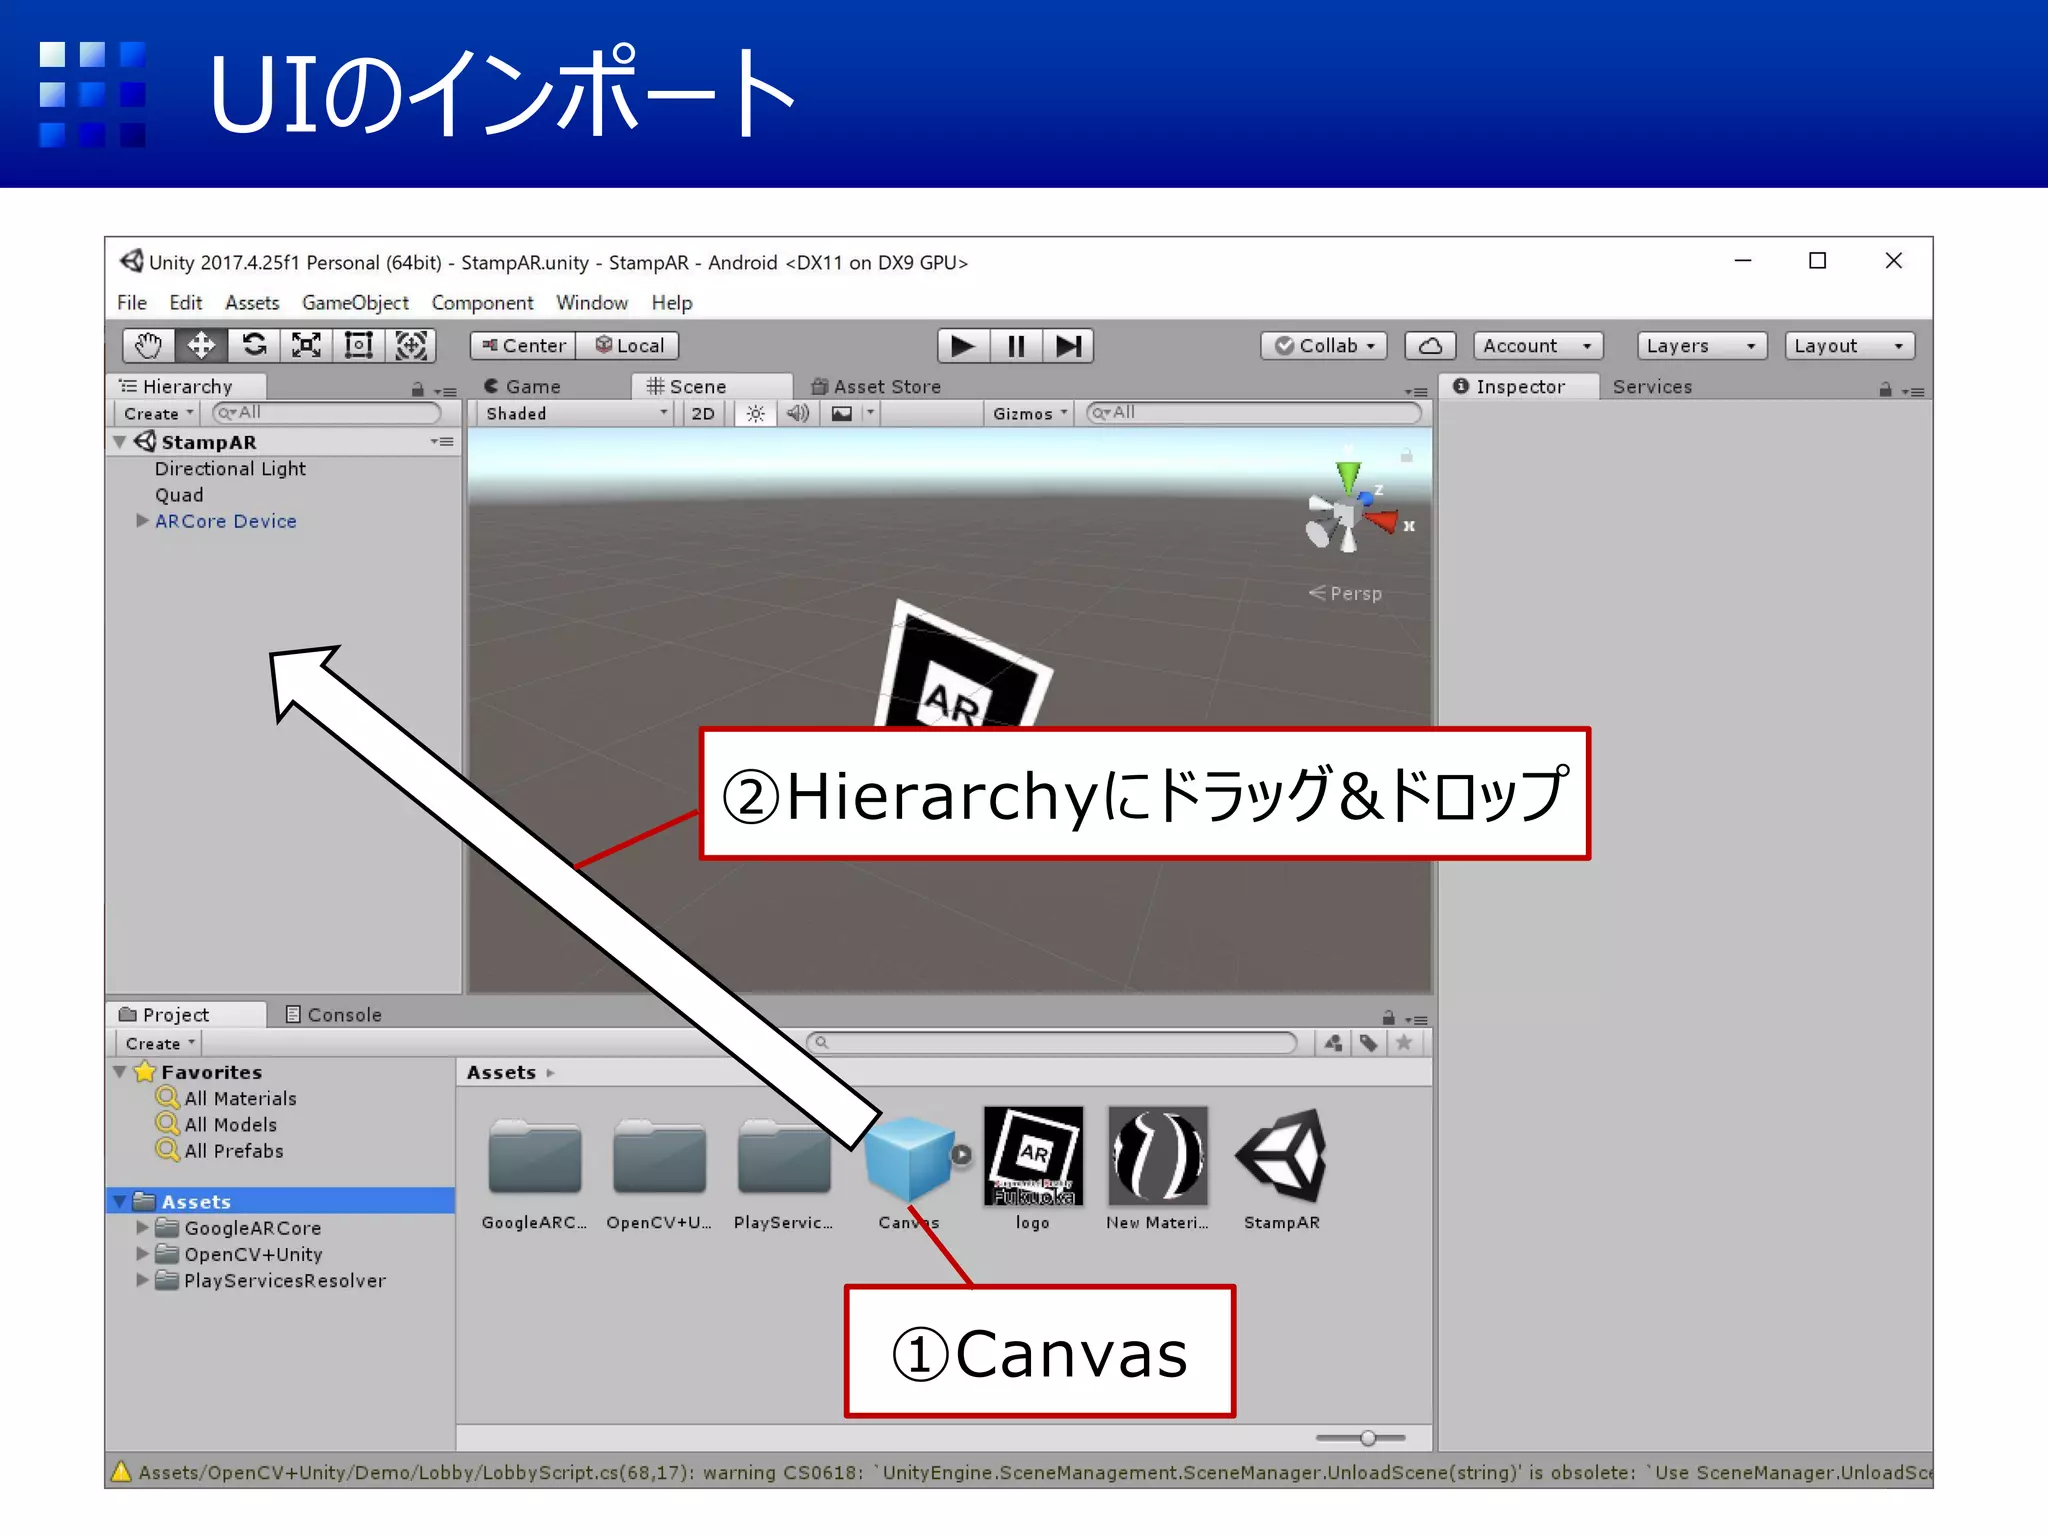The image size is (2048, 1536).
Task: Click the Hierarchy search field
Action: click(327, 413)
